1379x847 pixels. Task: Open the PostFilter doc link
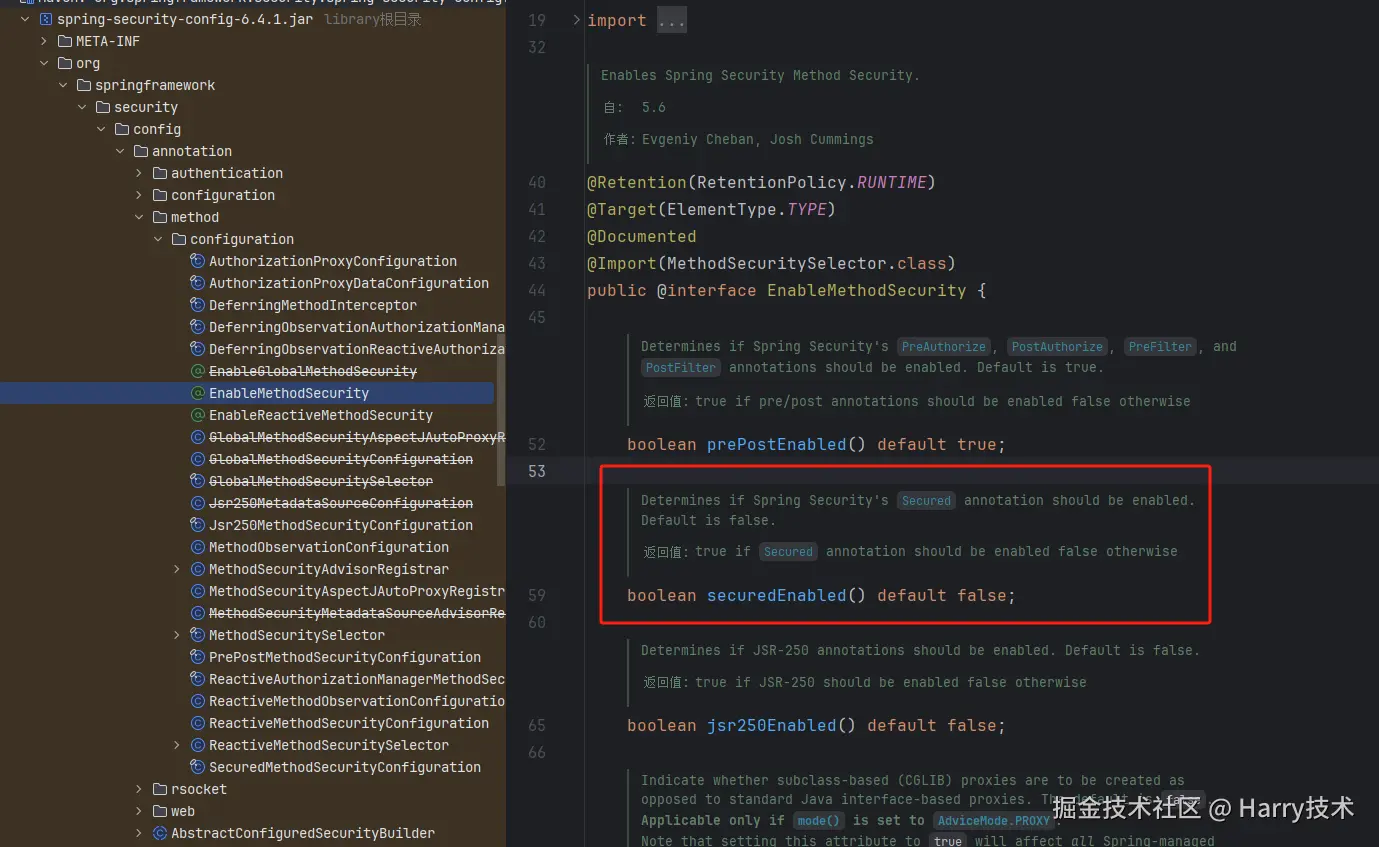coord(680,368)
